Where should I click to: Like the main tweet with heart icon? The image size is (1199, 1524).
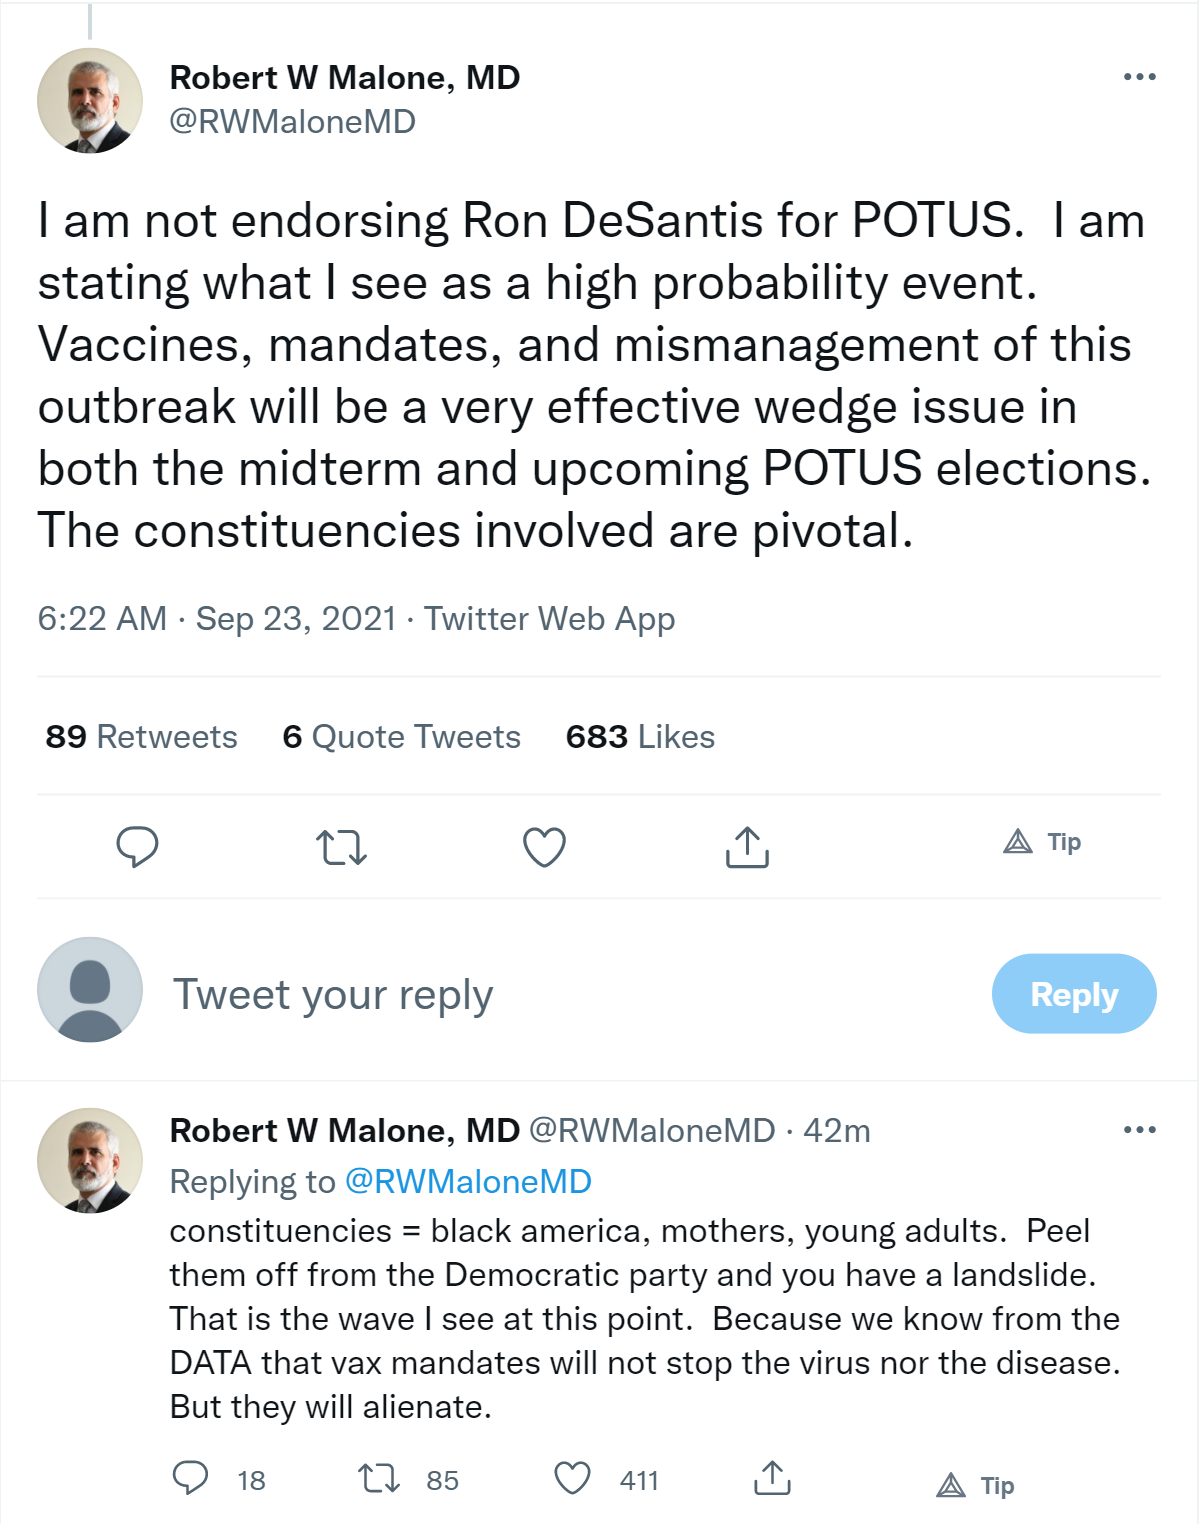[544, 847]
